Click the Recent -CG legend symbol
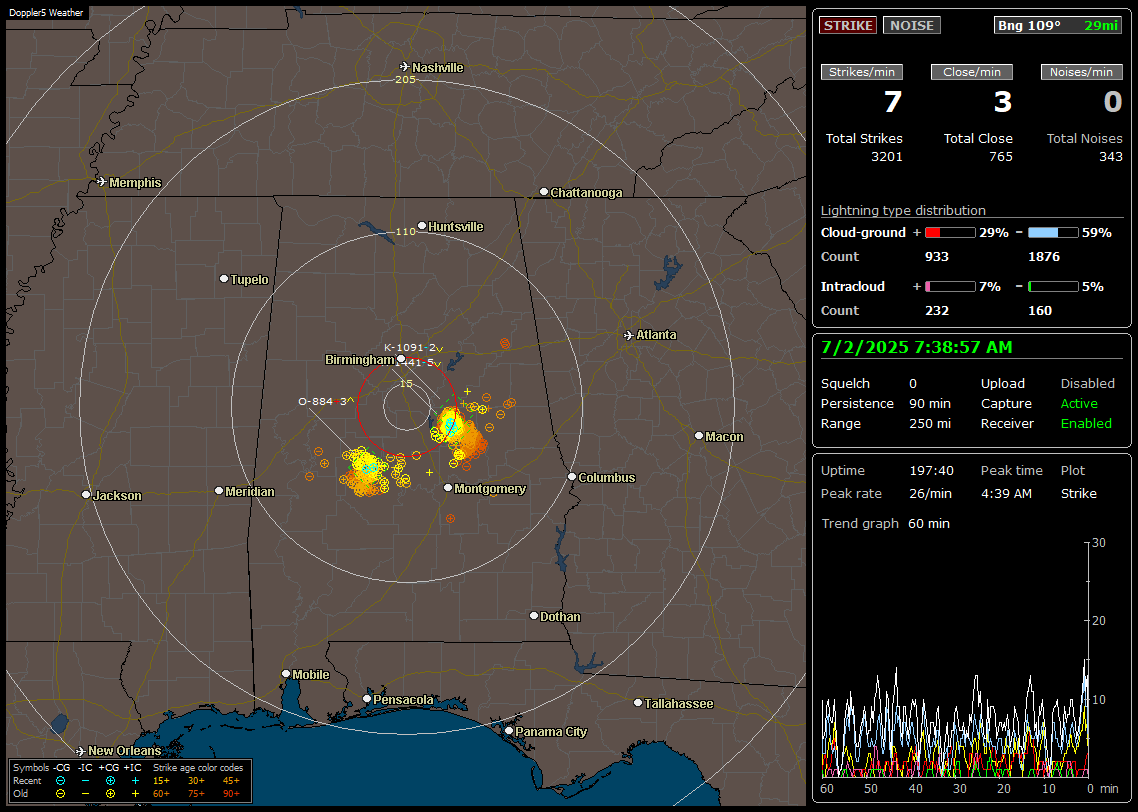The image size is (1138, 812). pyautogui.click(x=60, y=781)
